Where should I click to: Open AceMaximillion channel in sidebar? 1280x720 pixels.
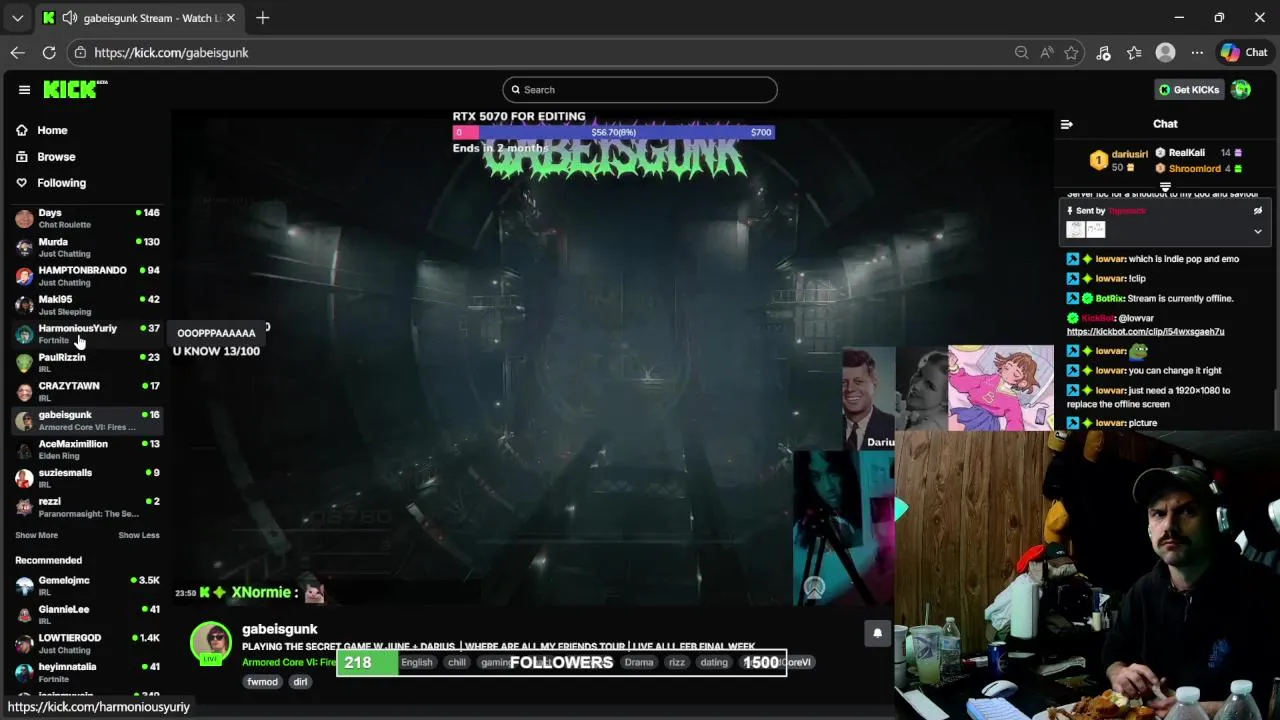coord(87,449)
